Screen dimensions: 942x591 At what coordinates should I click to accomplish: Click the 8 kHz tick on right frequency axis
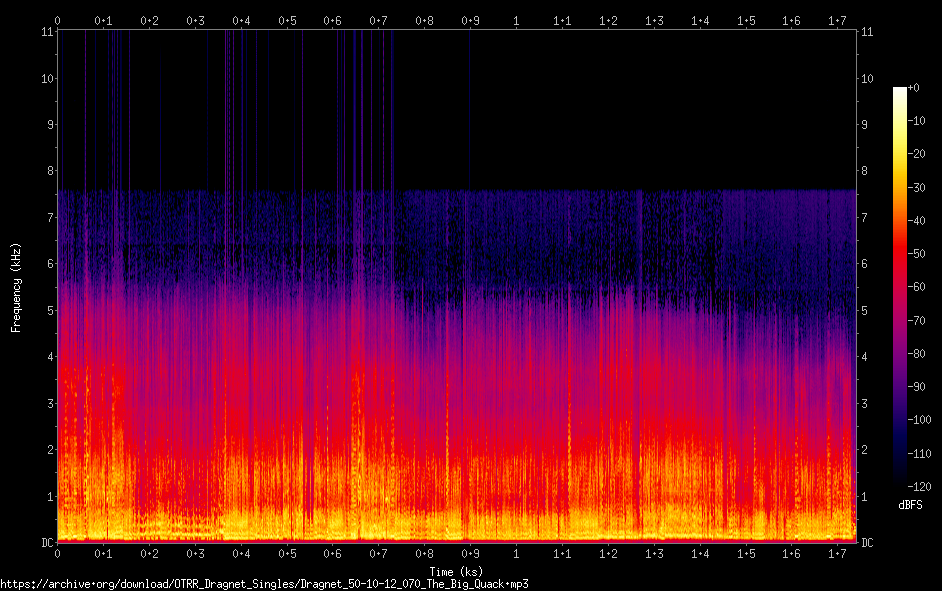(x=866, y=171)
